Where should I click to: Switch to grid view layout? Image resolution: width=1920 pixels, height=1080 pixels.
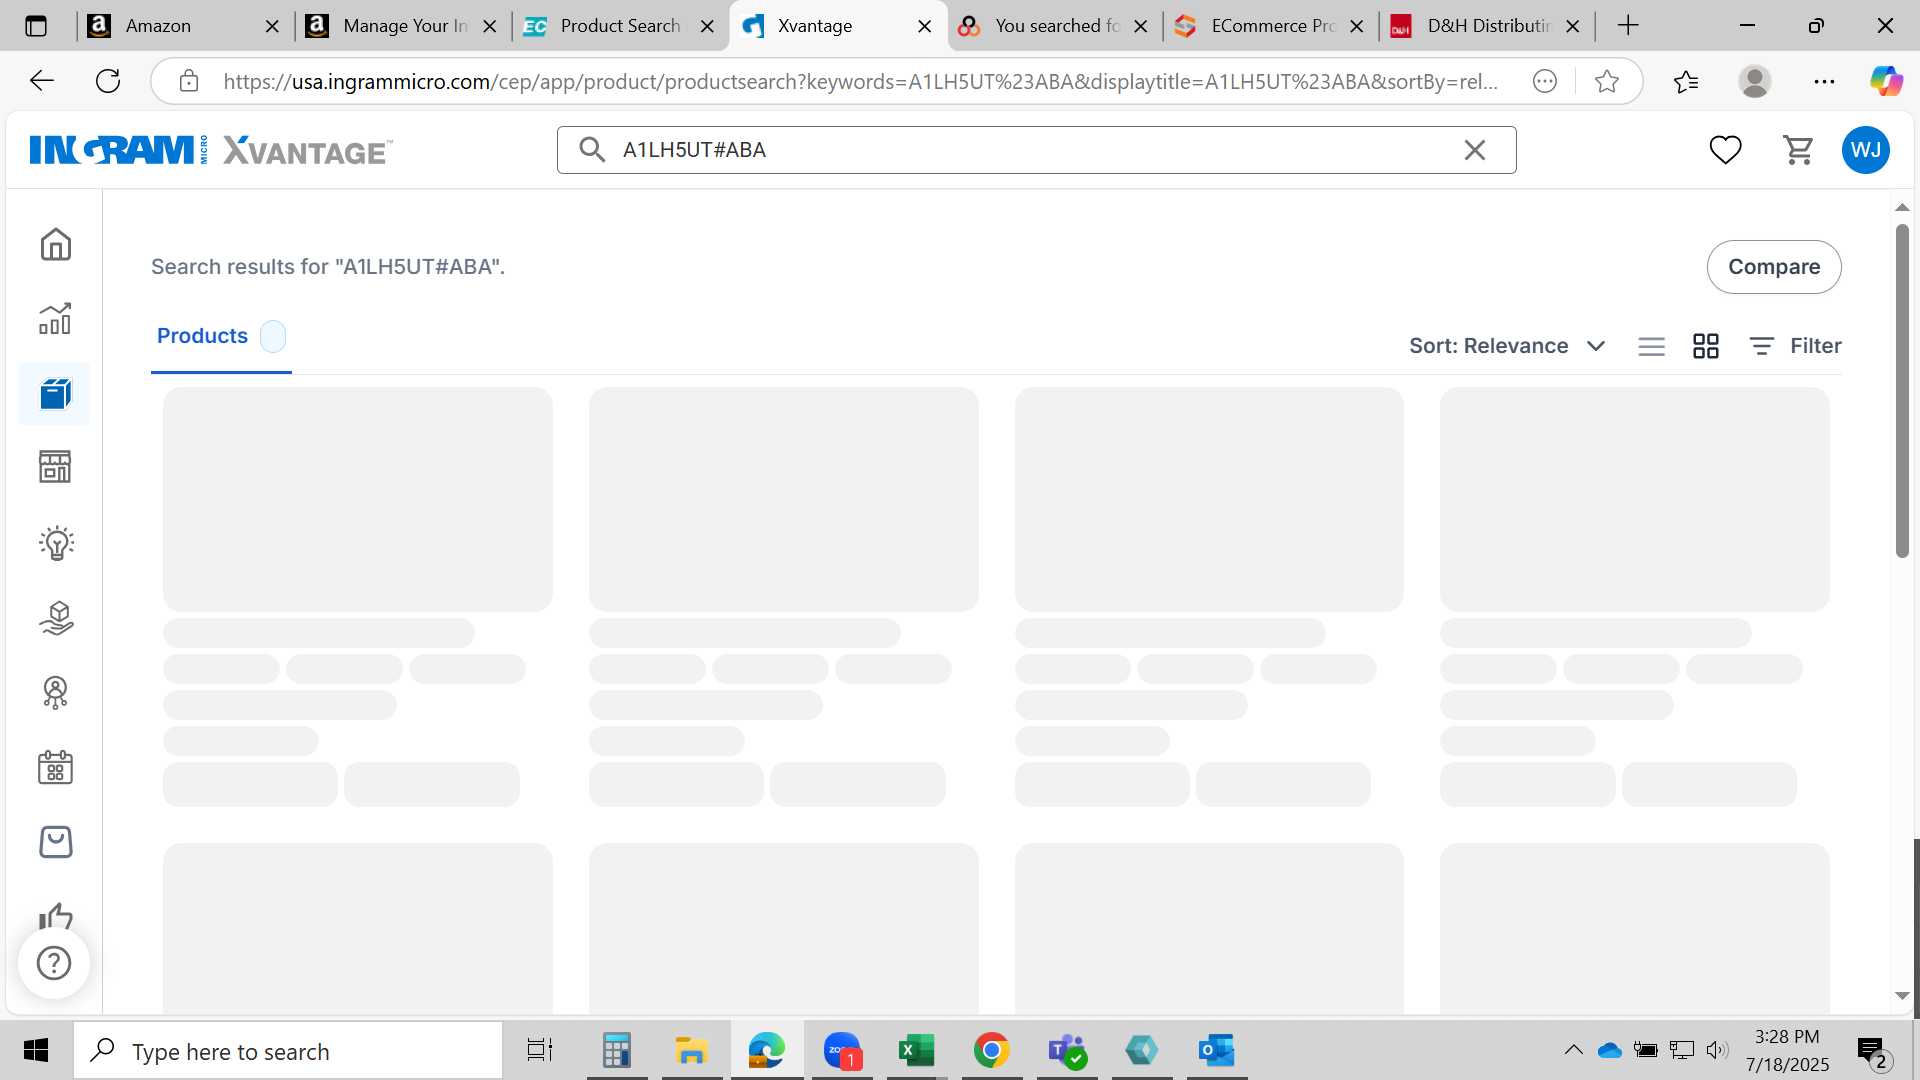point(1706,346)
